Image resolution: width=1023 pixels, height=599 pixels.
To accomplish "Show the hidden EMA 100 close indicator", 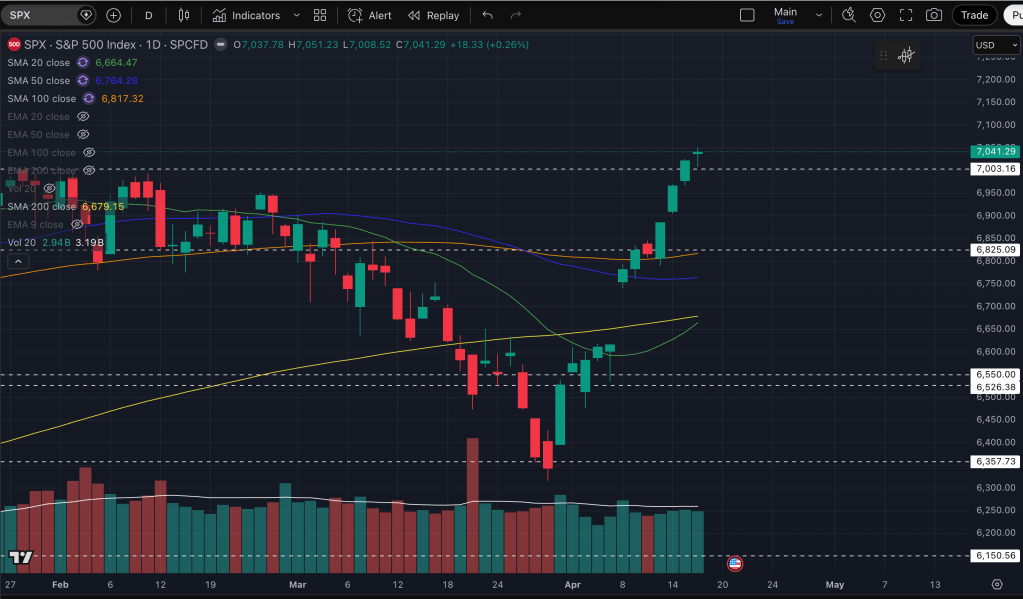I will 89,153.
